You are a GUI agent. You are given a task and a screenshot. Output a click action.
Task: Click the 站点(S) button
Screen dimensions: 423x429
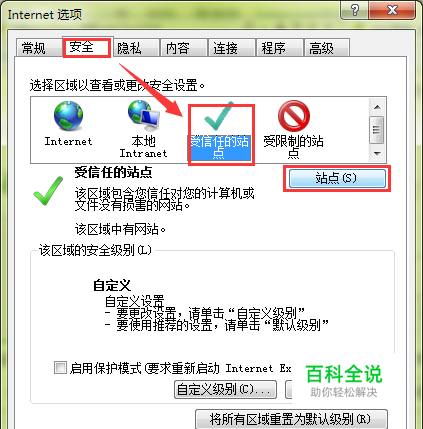point(337,178)
